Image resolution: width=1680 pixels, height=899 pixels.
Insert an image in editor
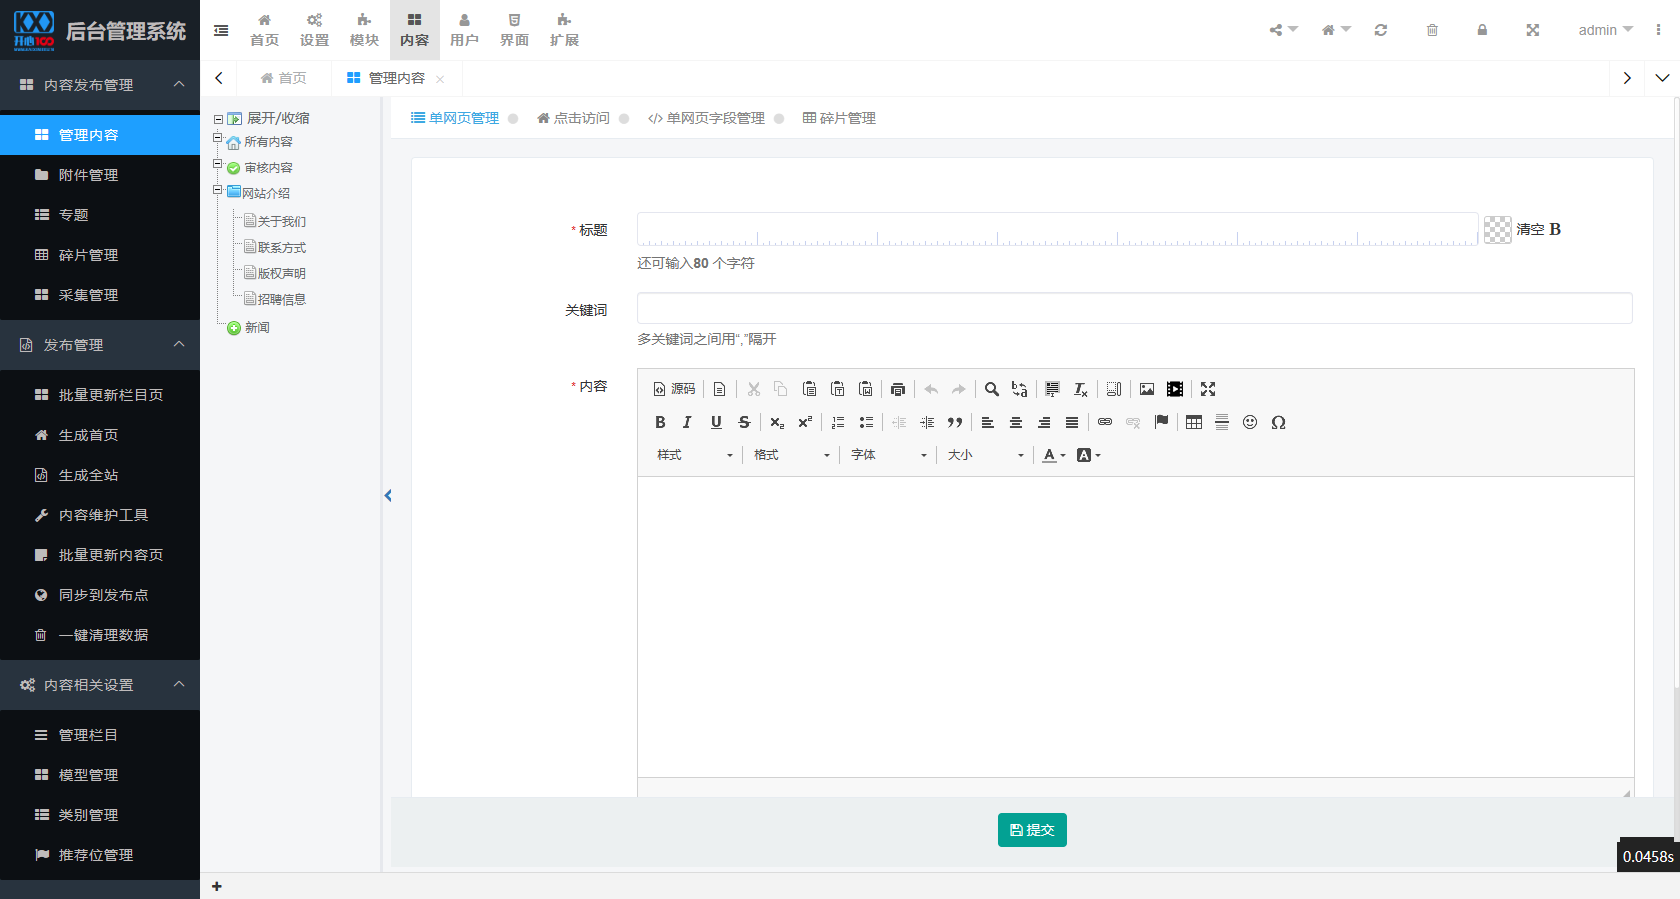coord(1147,389)
